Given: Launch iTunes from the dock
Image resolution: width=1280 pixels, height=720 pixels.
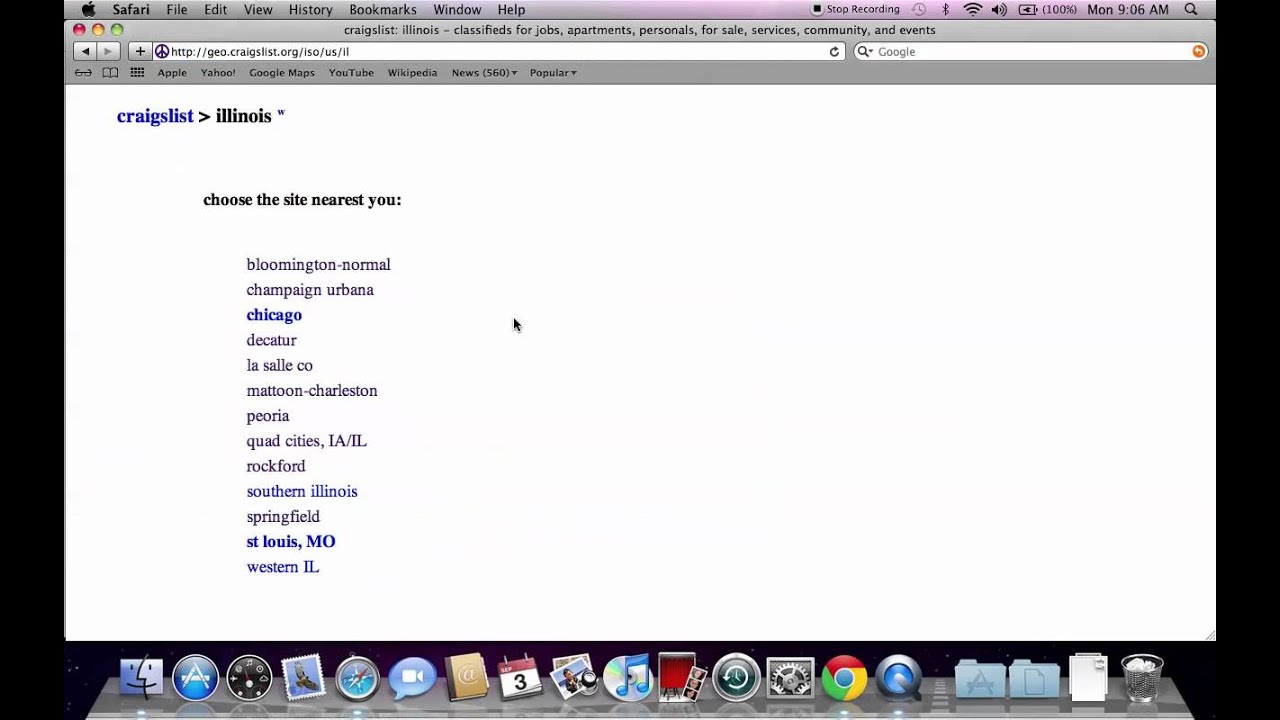Looking at the screenshot, I should pyautogui.click(x=628, y=677).
